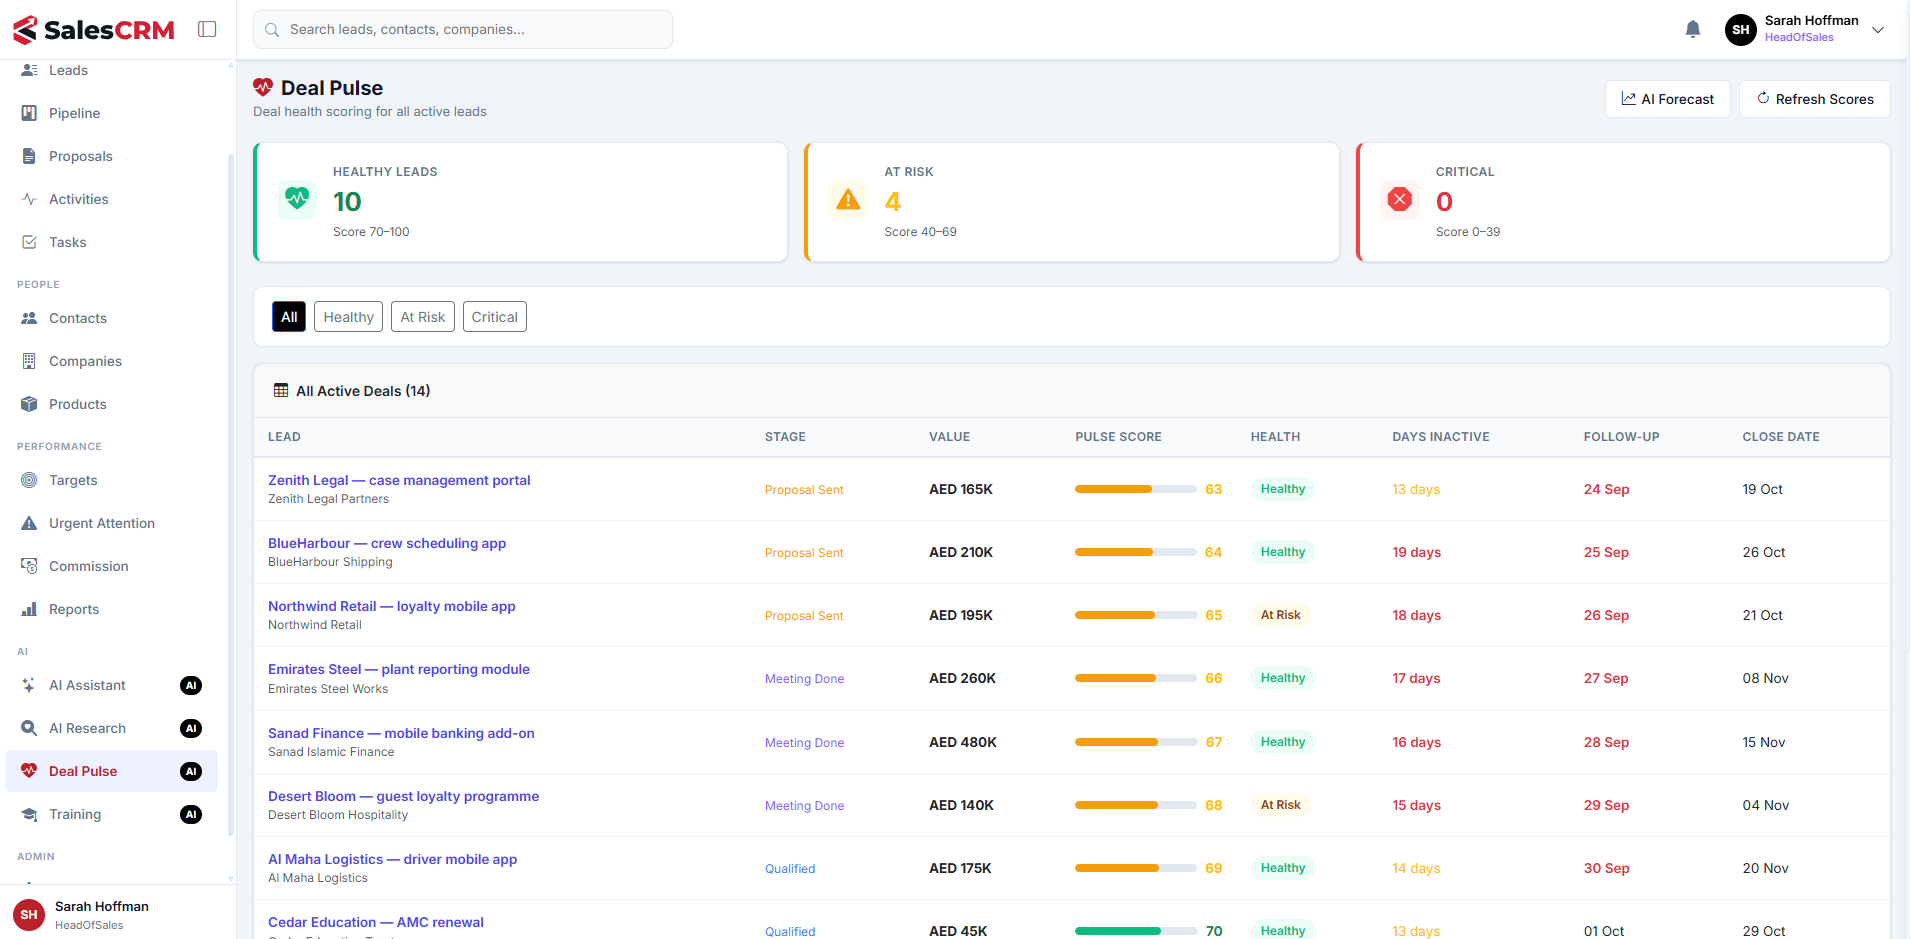Click the AI Forecast button
The height and width of the screenshot is (939, 1910).
click(x=1667, y=99)
